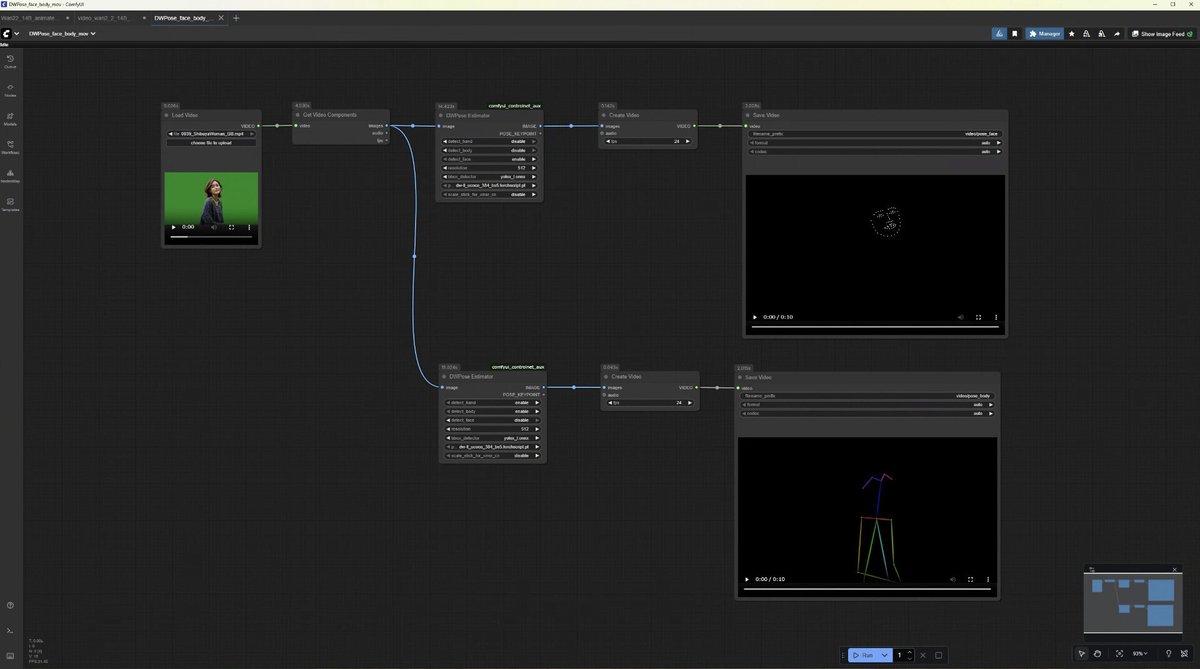Image resolution: width=1200 pixels, height=669 pixels.
Task: Click the share arrow icon in the top toolbar
Action: click(1117, 33)
